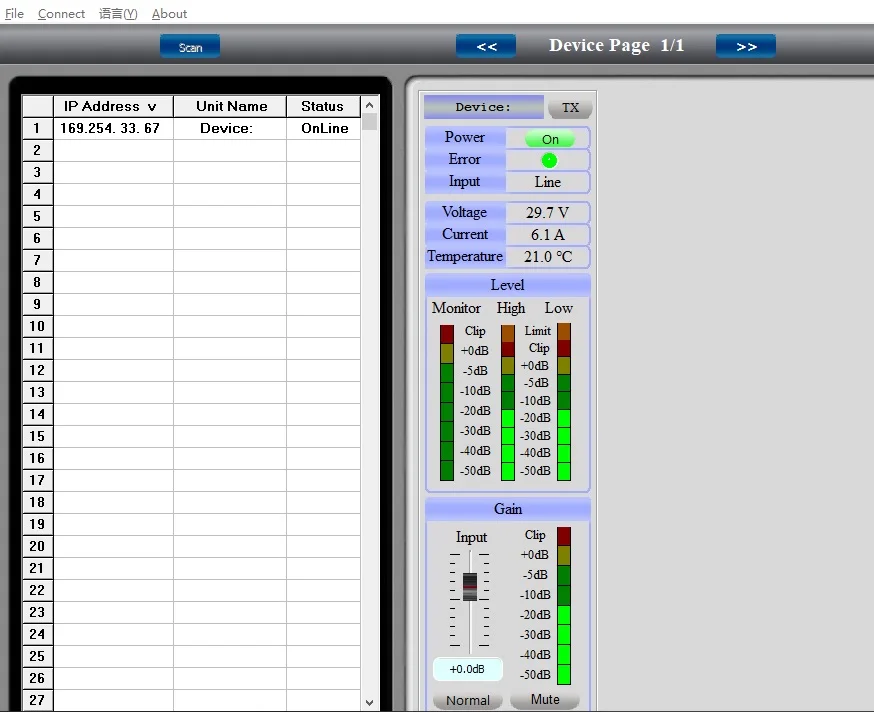The width and height of the screenshot is (874, 712).
Task: Open the Connect menu
Action: pos(61,14)
